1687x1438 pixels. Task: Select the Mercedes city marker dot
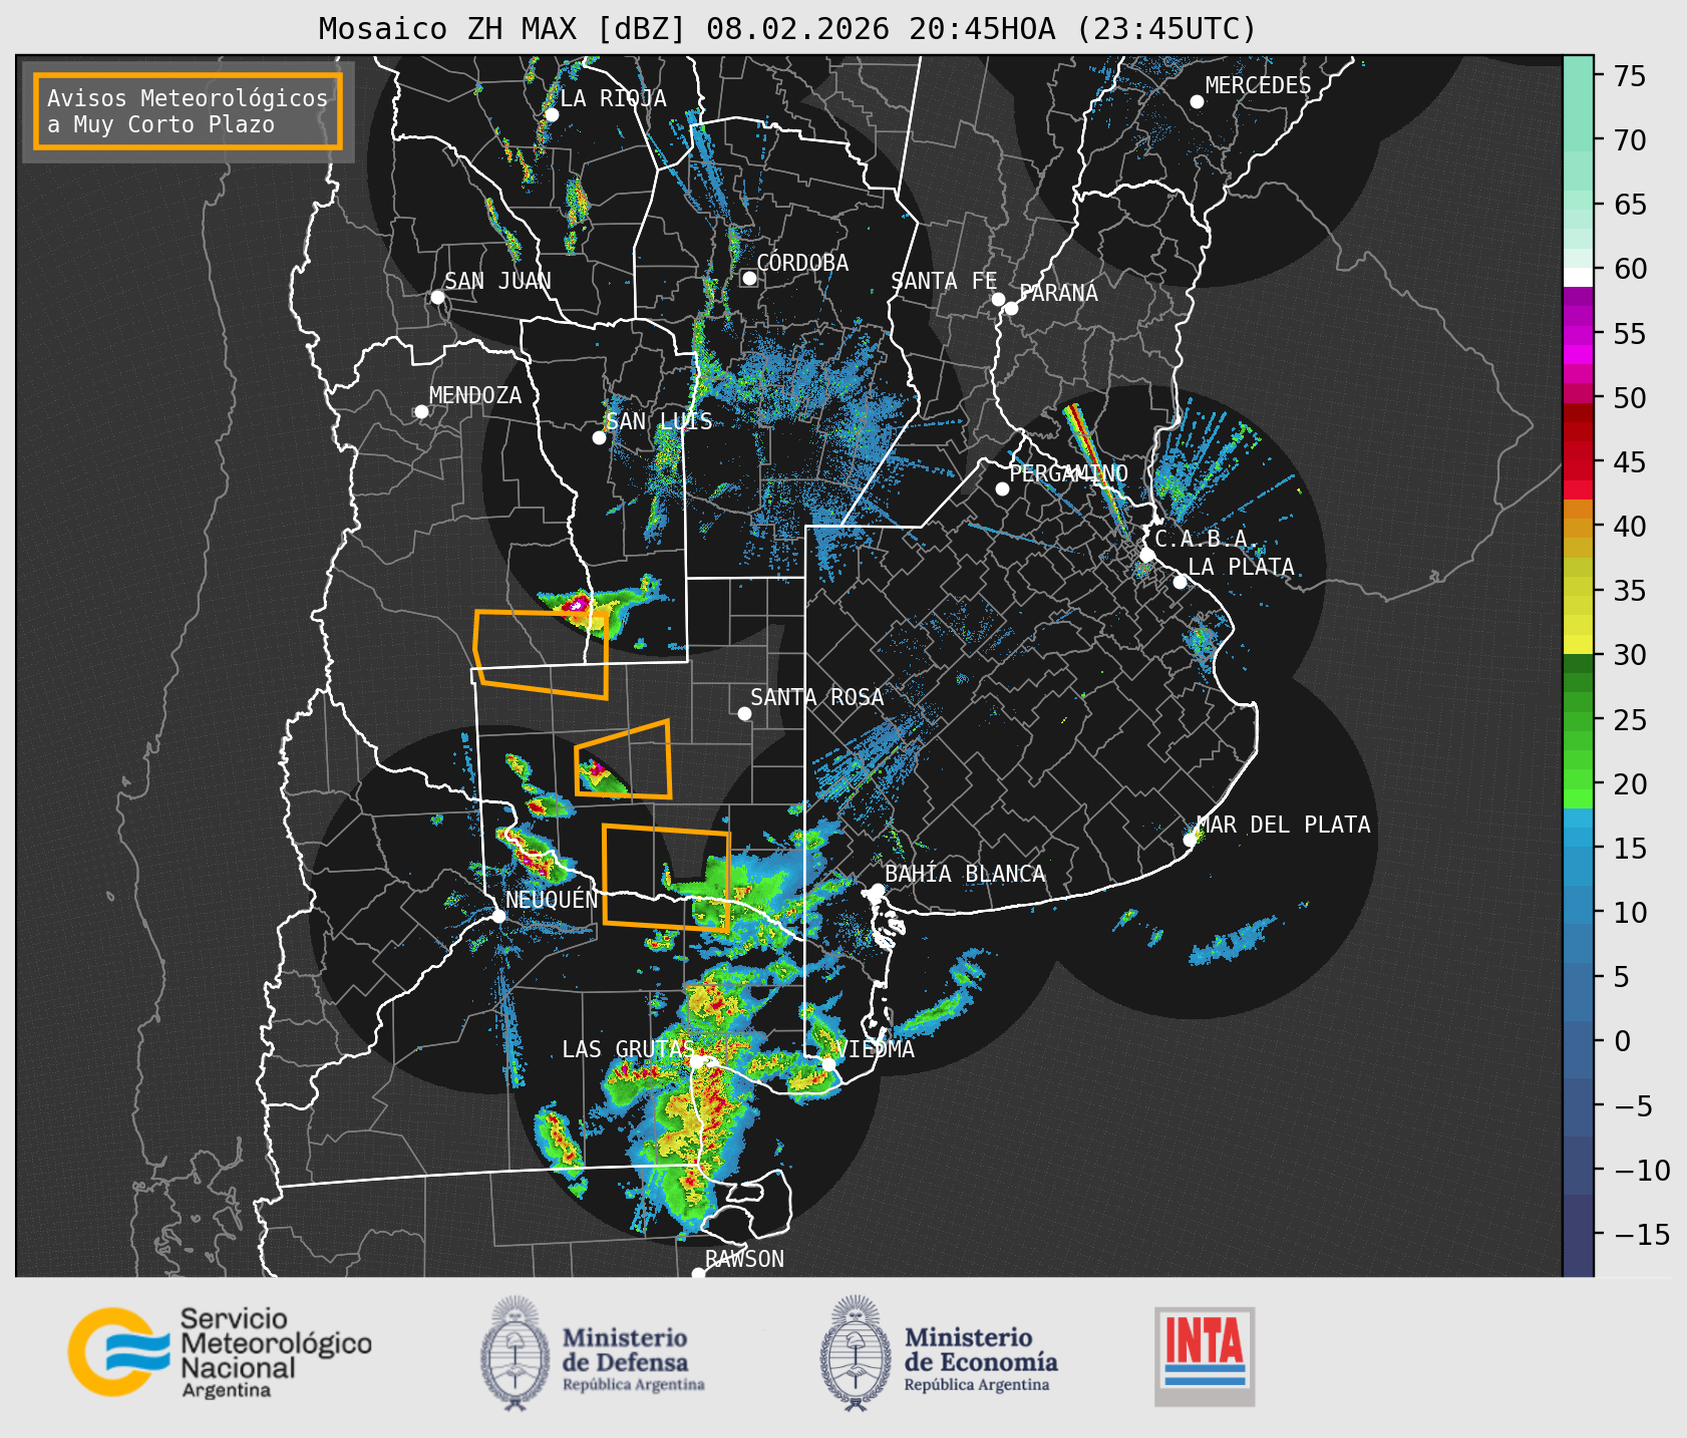click(x=1196, y=102)
